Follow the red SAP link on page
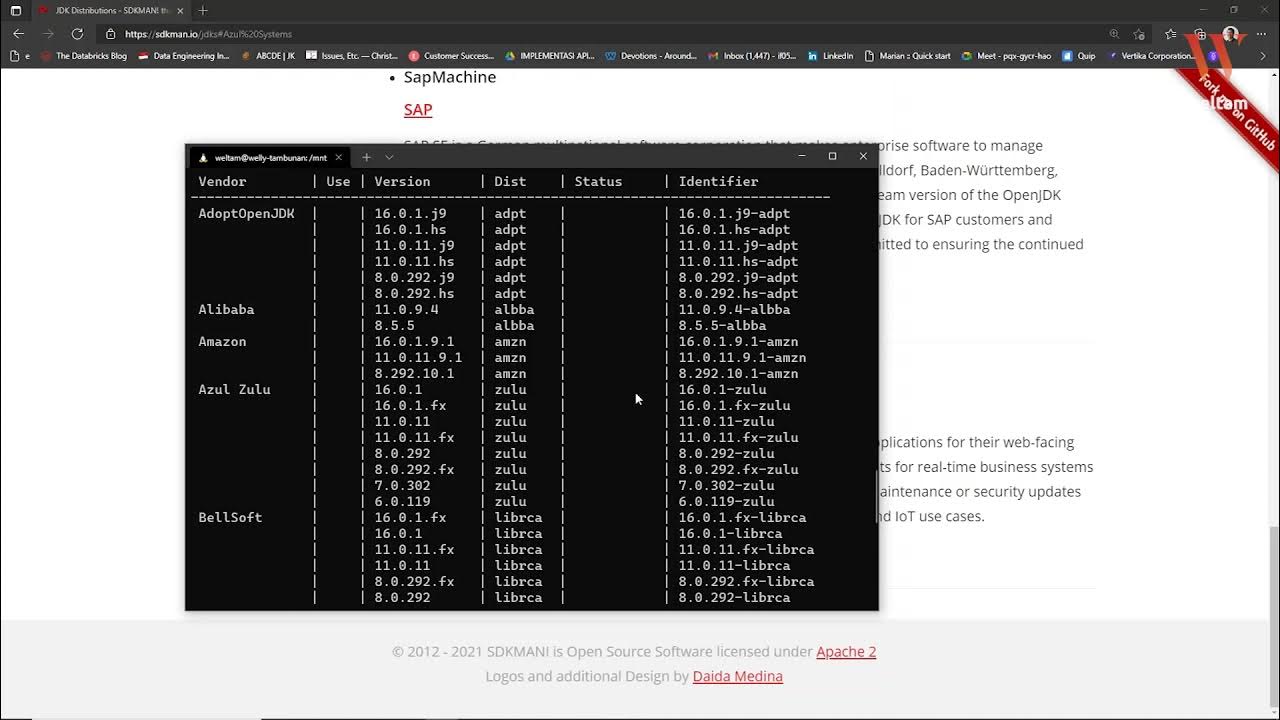The width and height of the screenshot is (1280, 720). [x=418, y=110]
